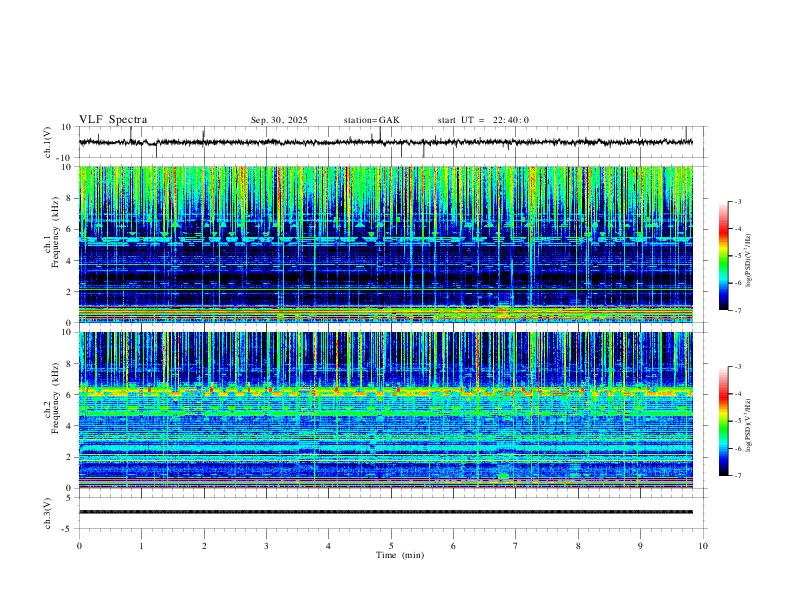This screenshot has width=792, height=612.
Task: Click the time axis tick label "0"
Action: 79,546
